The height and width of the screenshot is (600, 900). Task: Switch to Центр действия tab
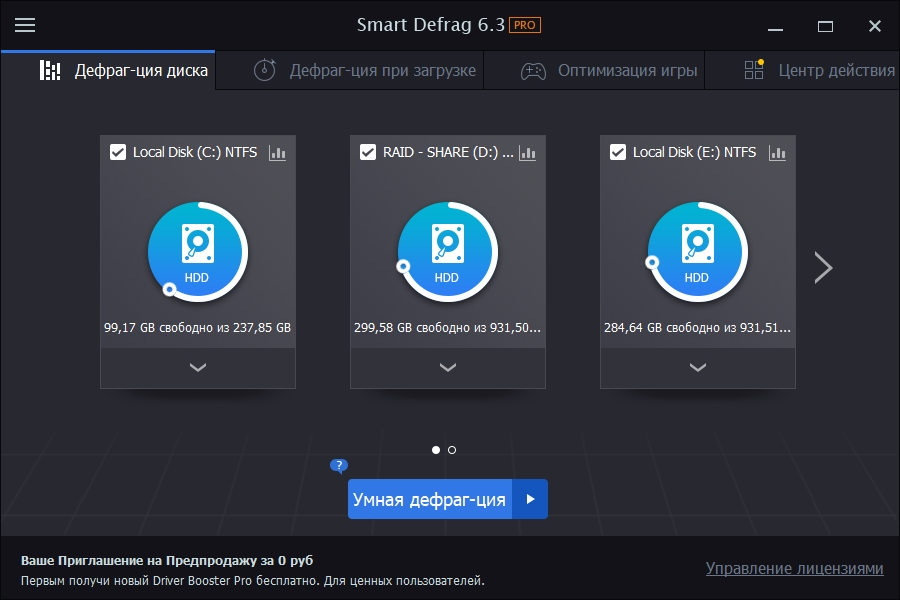[x=802, y=70]
